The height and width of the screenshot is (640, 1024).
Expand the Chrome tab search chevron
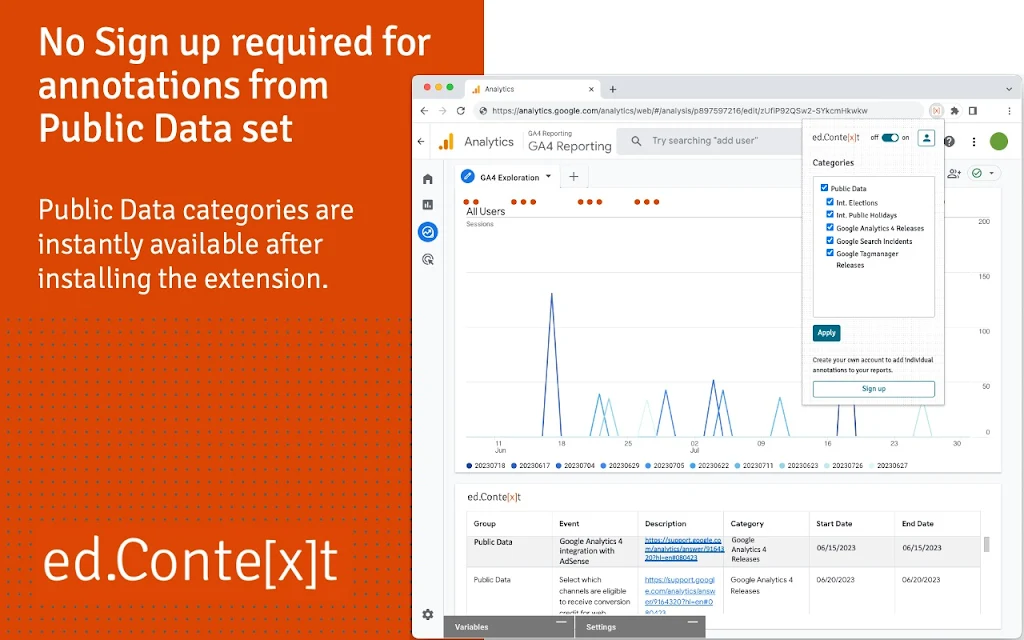click(1009, 89)
